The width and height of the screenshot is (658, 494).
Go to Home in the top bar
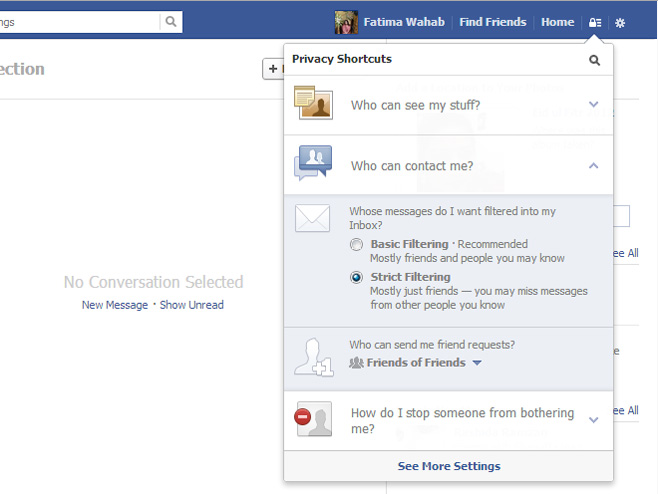[x=557, y=22]
